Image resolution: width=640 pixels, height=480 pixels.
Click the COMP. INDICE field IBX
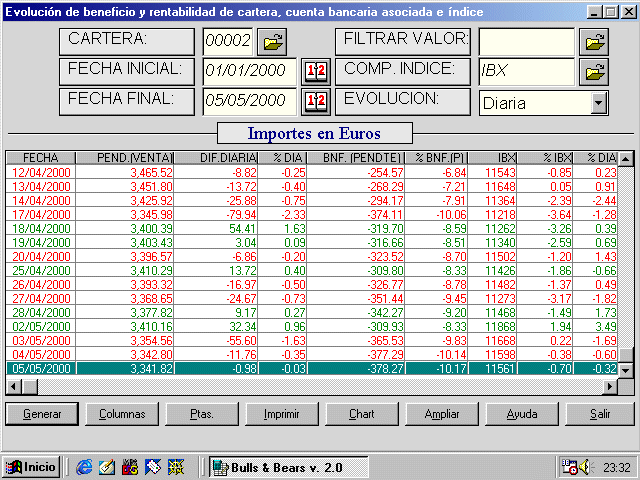point(527,71)
